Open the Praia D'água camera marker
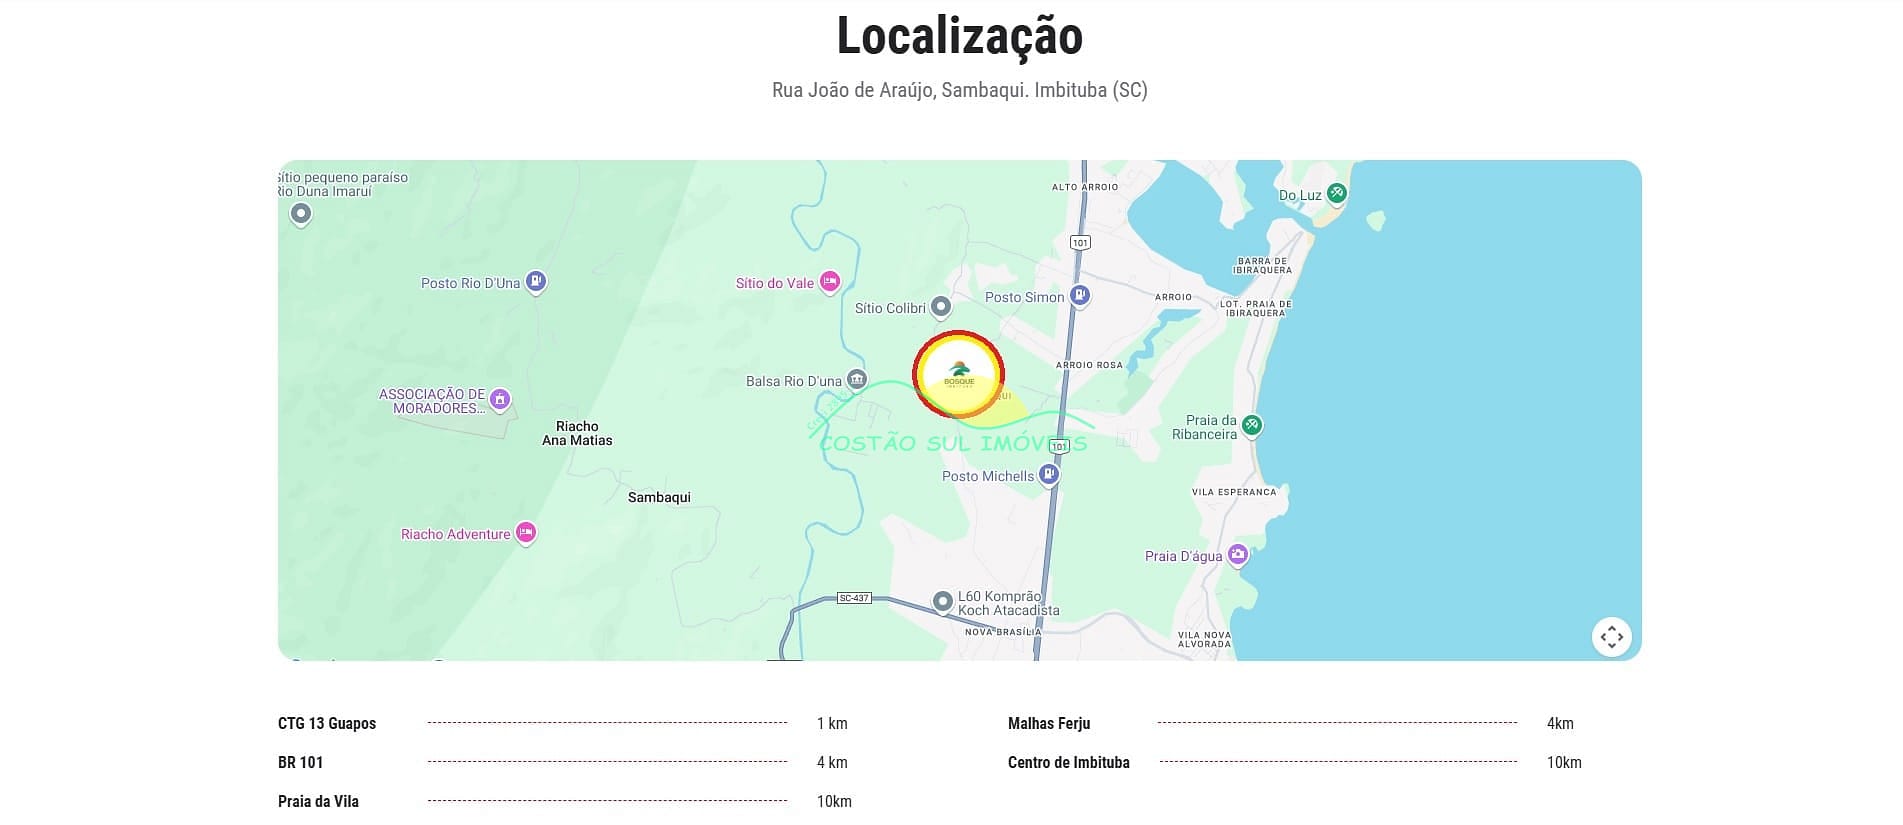 (1238, 554)
